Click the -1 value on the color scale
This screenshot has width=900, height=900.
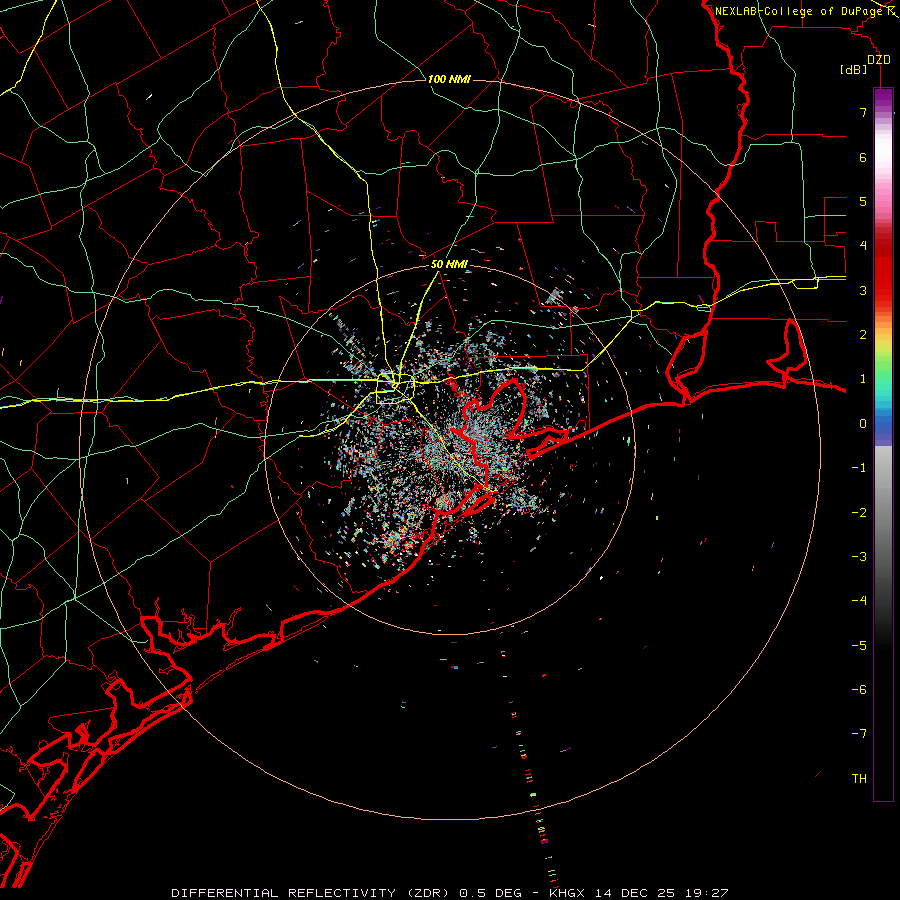pos(859,468)
